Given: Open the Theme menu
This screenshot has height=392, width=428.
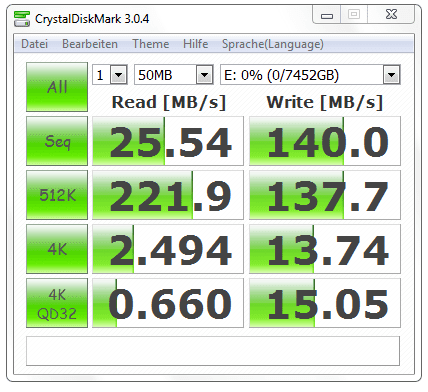Looking at the screenshot, I should tap(151, 44).
